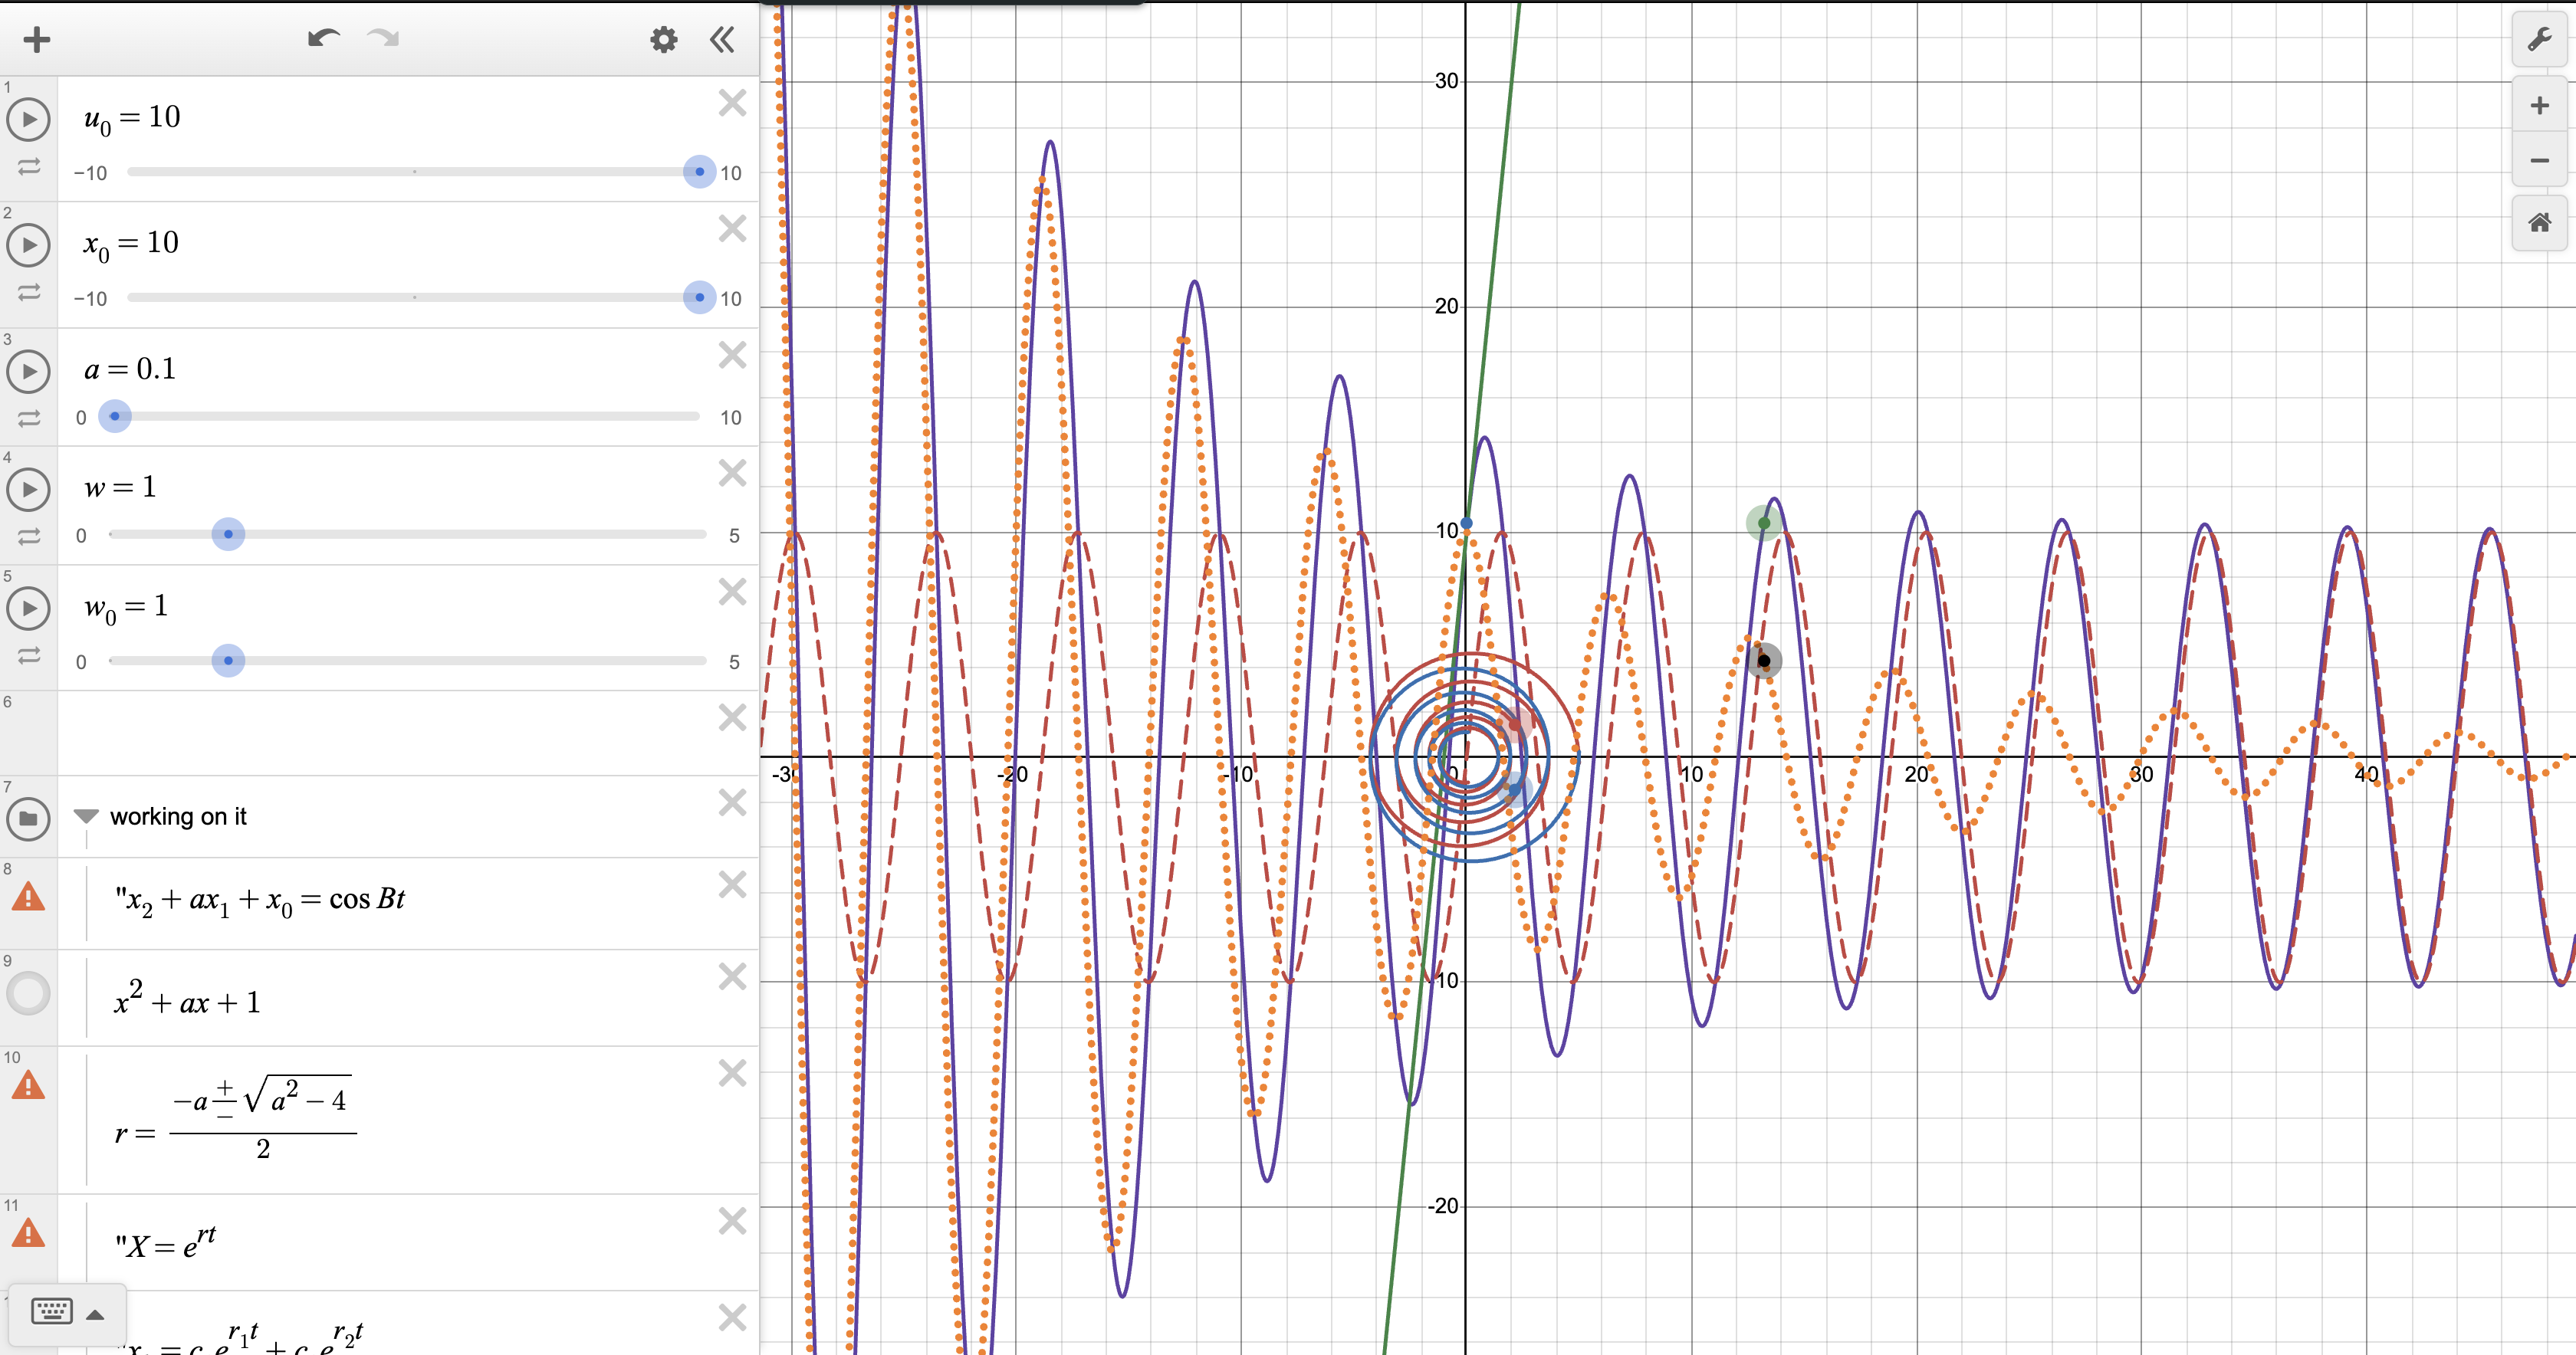The height and width of the screenshot is (1355, 2576).
Task: Play the u0 slider animation
Action: coord(28,119)
